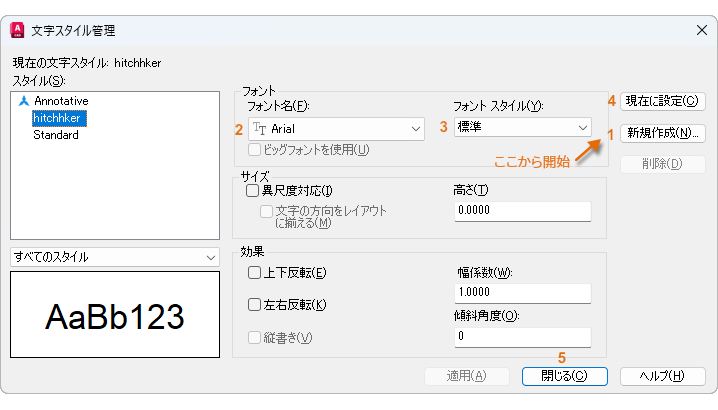718x410 pixels.
Task: Click the Annotative style triangle icon
Action: coord(24,101)
